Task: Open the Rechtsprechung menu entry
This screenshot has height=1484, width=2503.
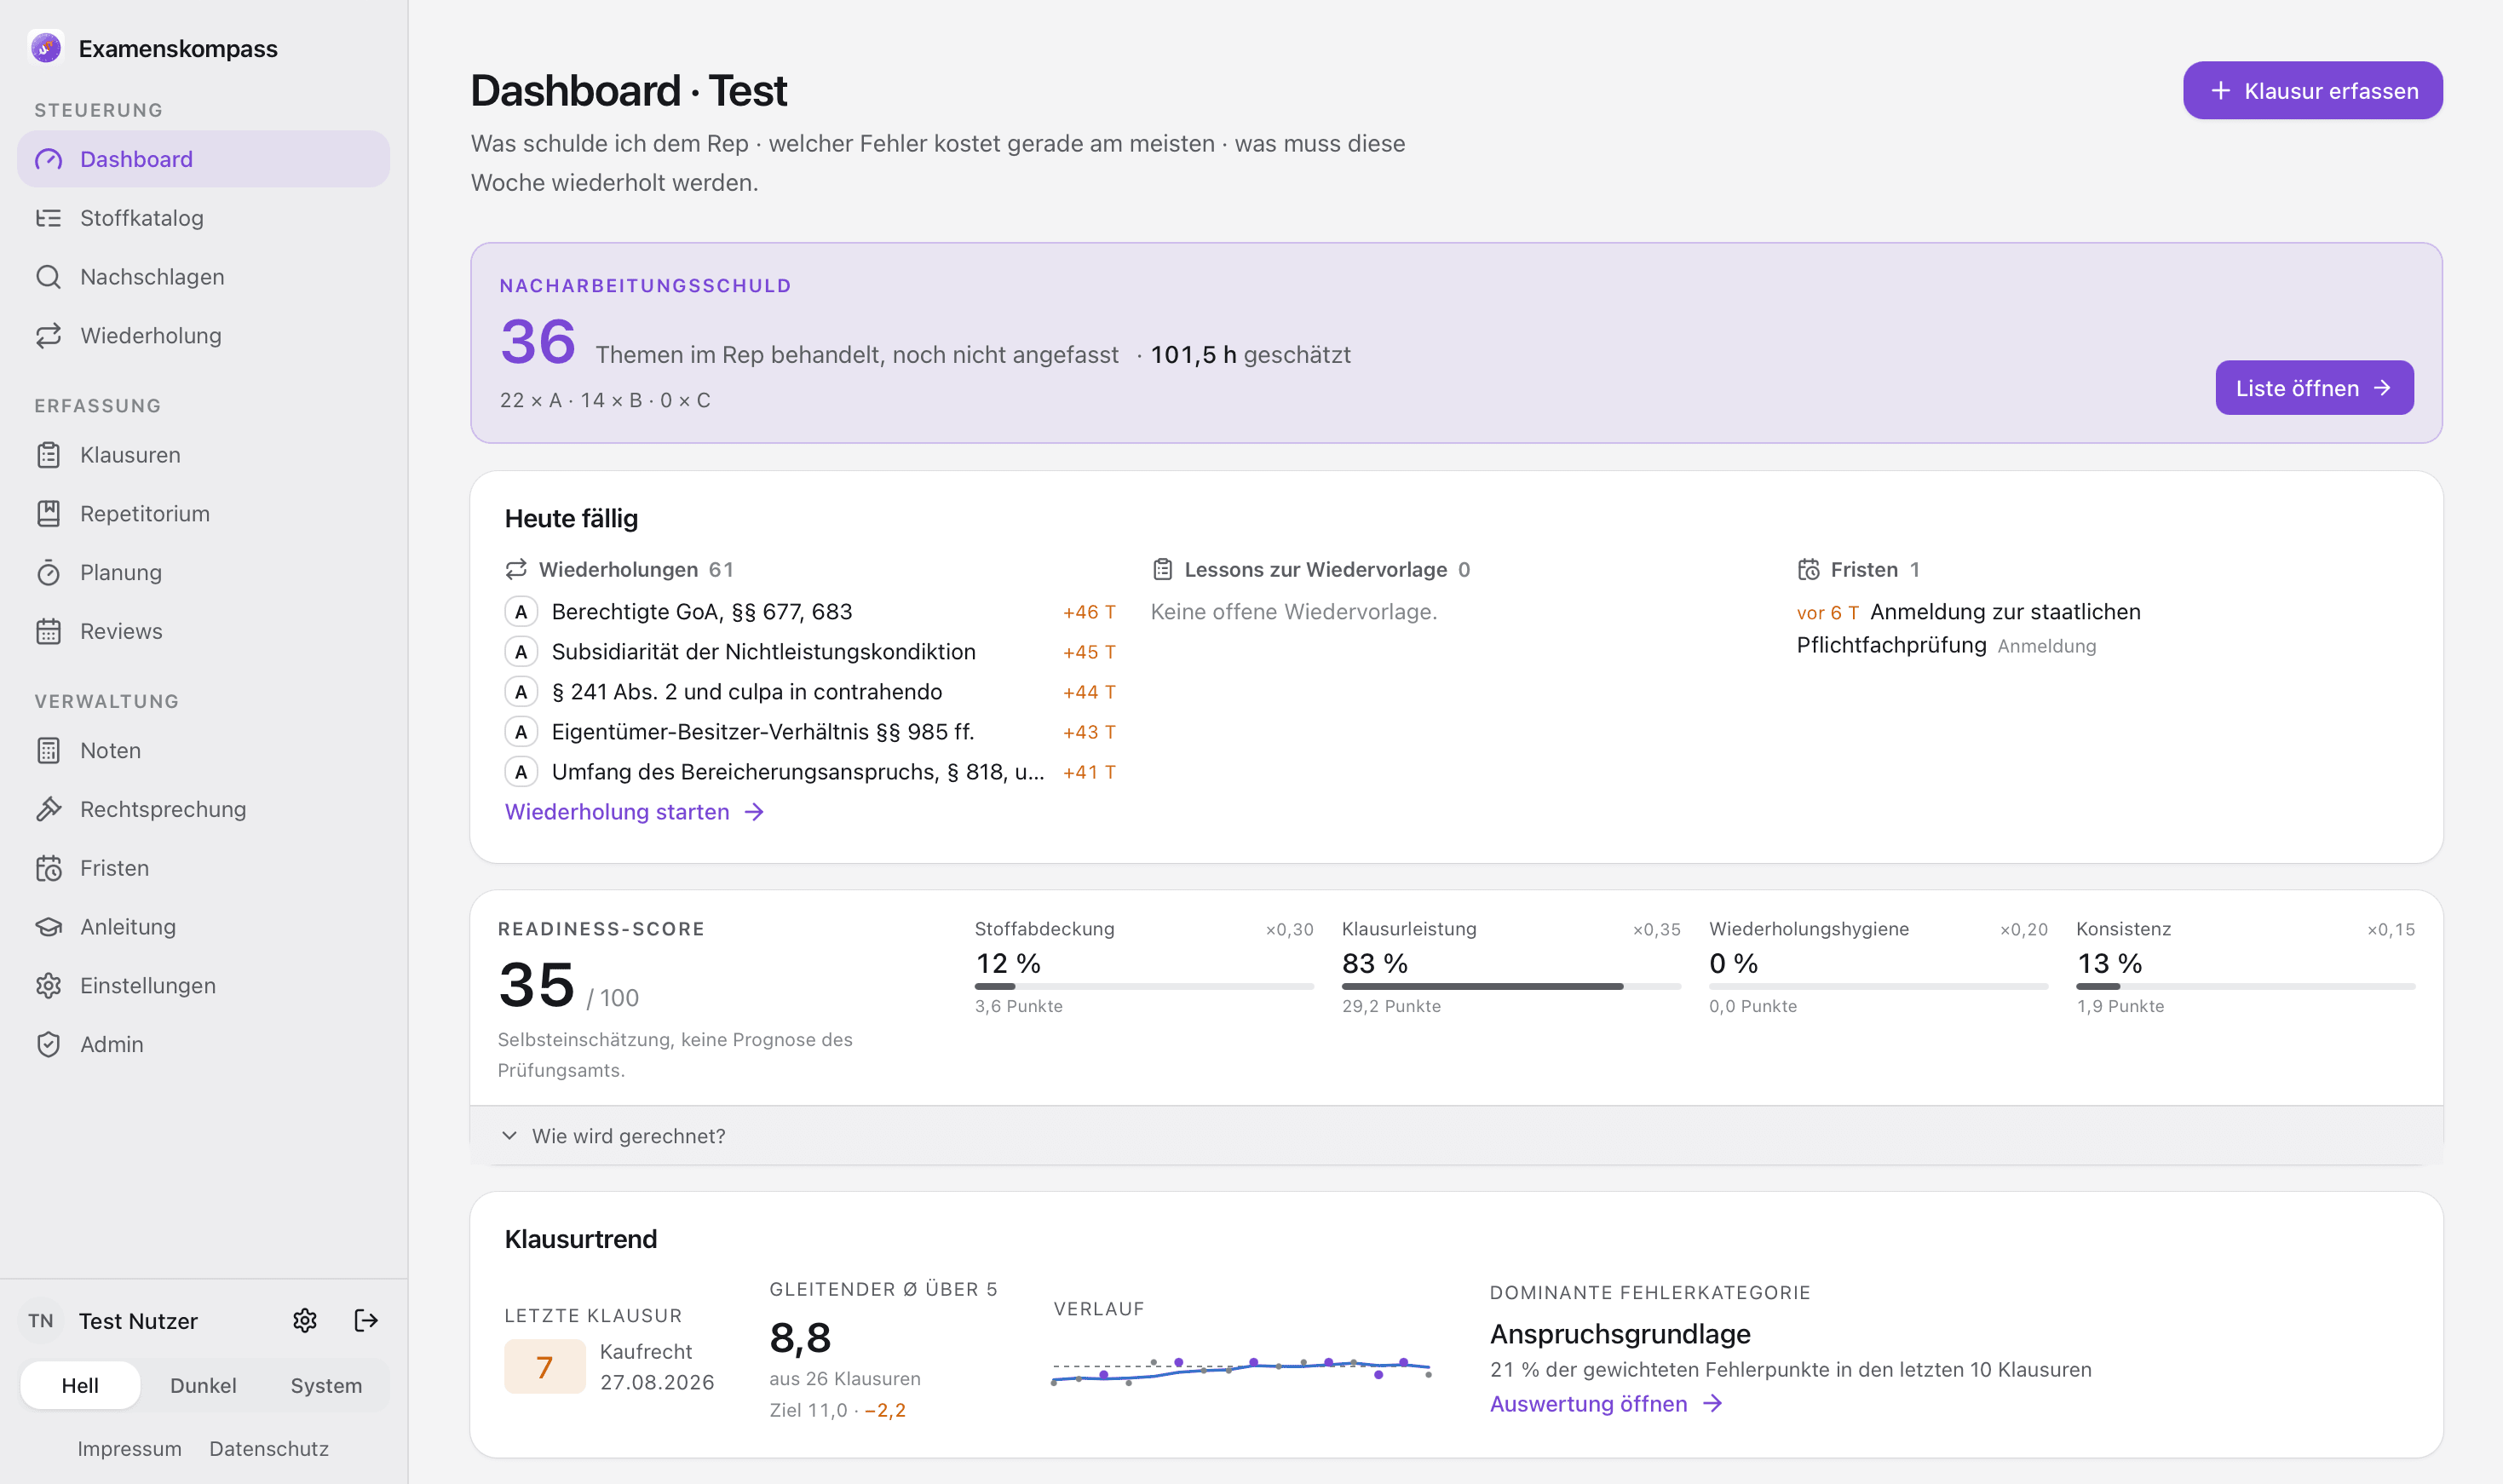Action: (x=203, y=810)
